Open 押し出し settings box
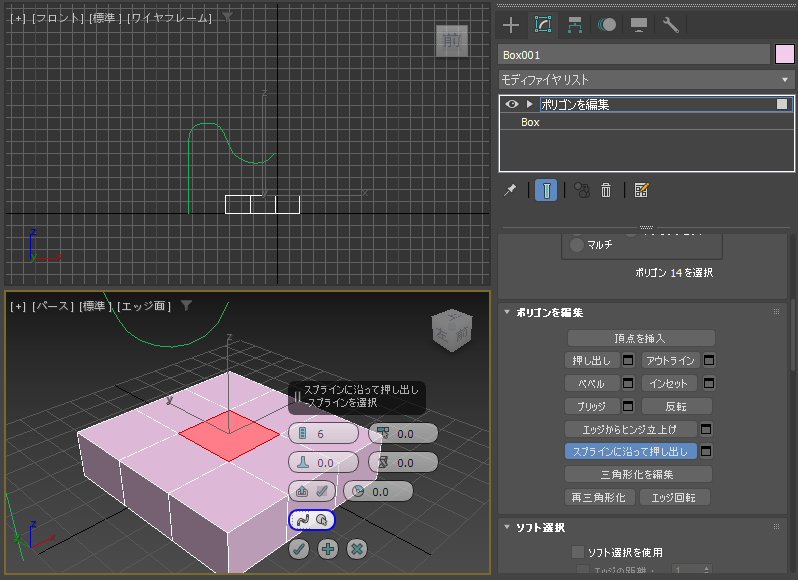Image resolution: width=798 pixels, height=580 pixels. (x=628, y=360)
